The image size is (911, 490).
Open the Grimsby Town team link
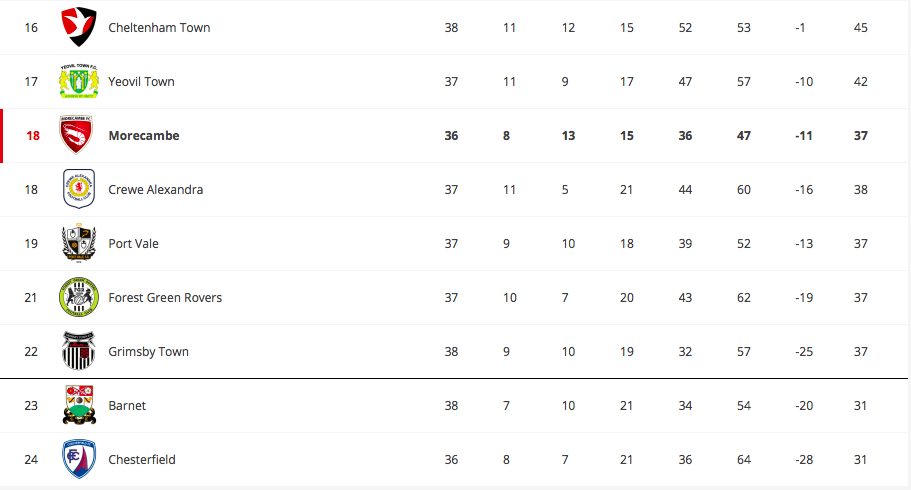[x=148, y=352]
